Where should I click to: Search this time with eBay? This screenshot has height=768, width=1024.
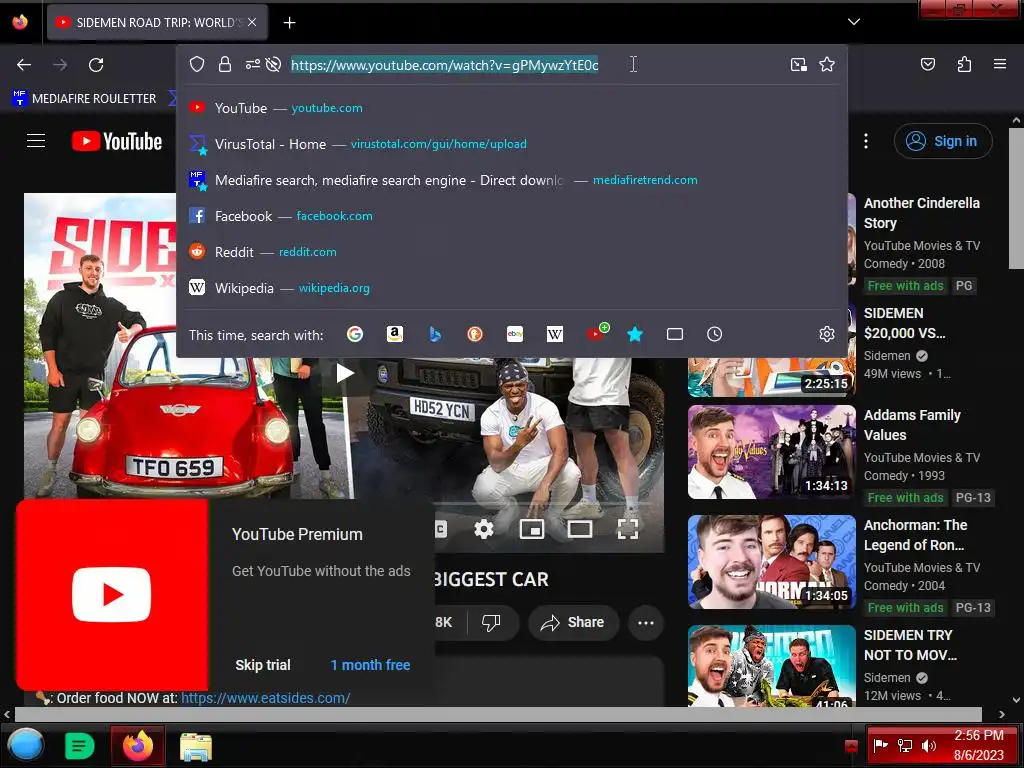pos(515,334)
